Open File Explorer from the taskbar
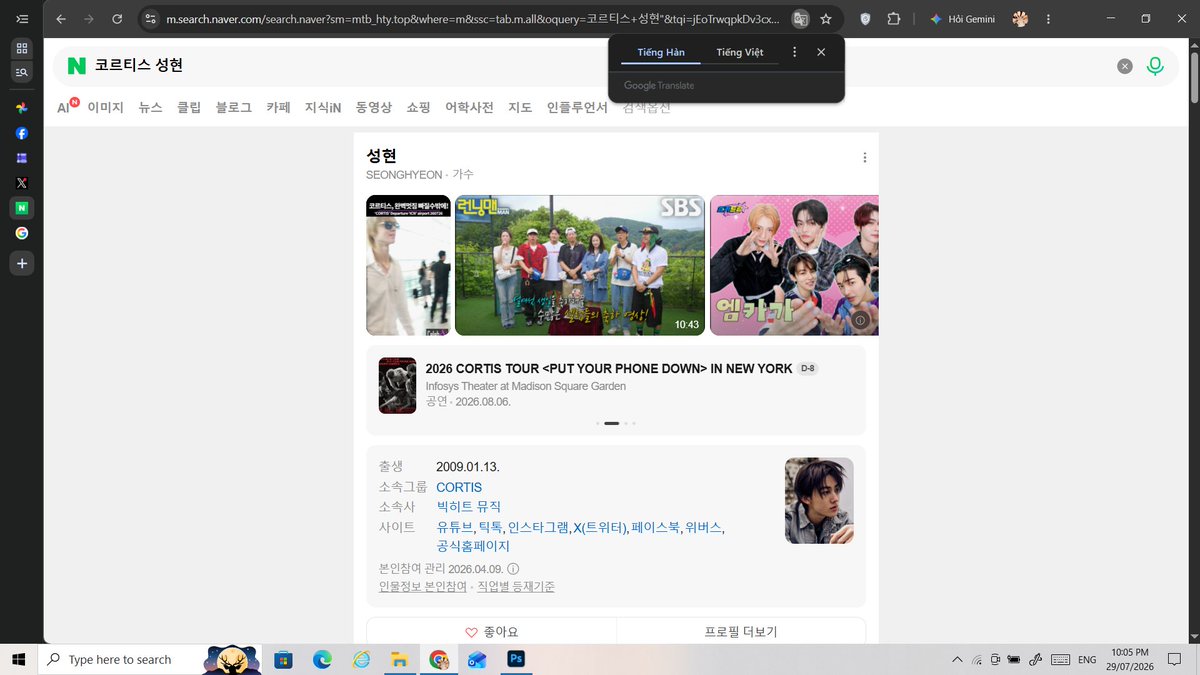This screenshot has width=1200, height=675. point(399,659)
